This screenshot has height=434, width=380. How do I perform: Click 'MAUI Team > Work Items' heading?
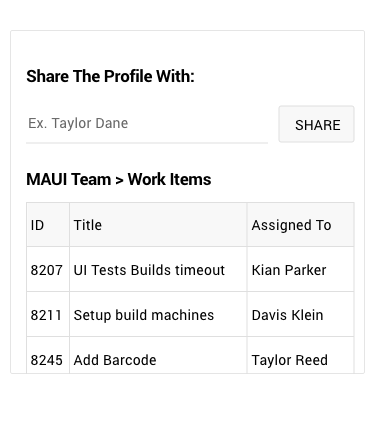tap(119, 179)
